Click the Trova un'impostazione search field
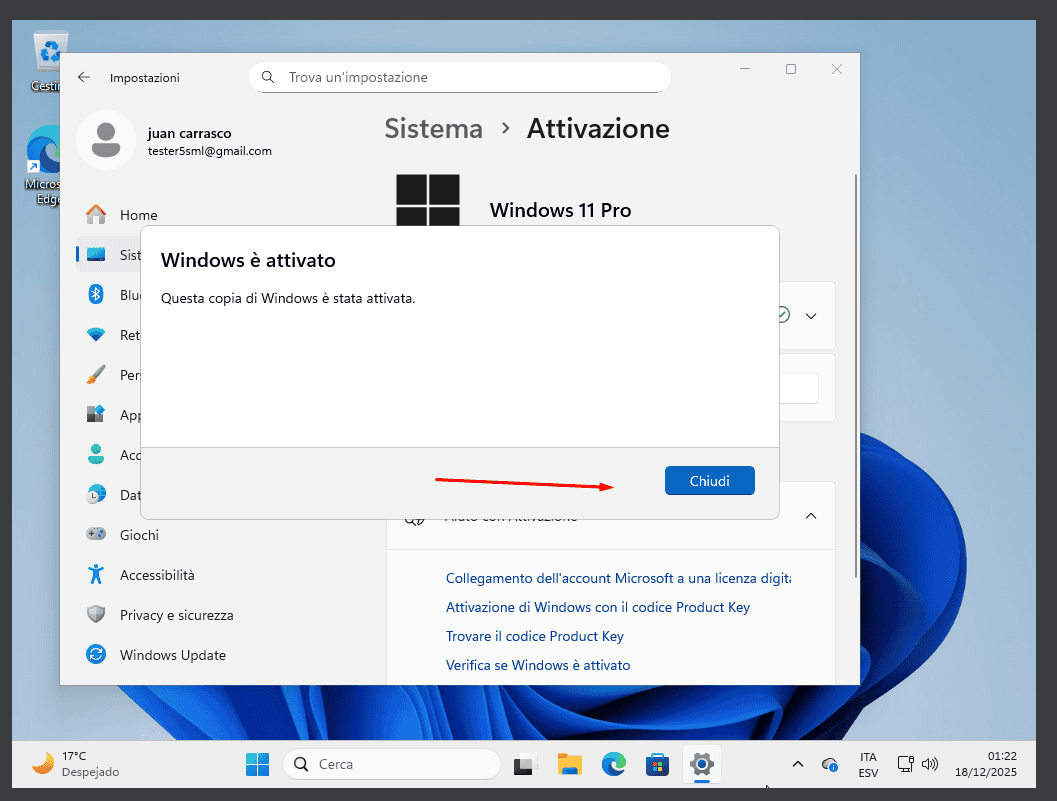Image resolution: width=1057 pixels, height=801 pixels. pyautogui.click(x=460, y=77)
